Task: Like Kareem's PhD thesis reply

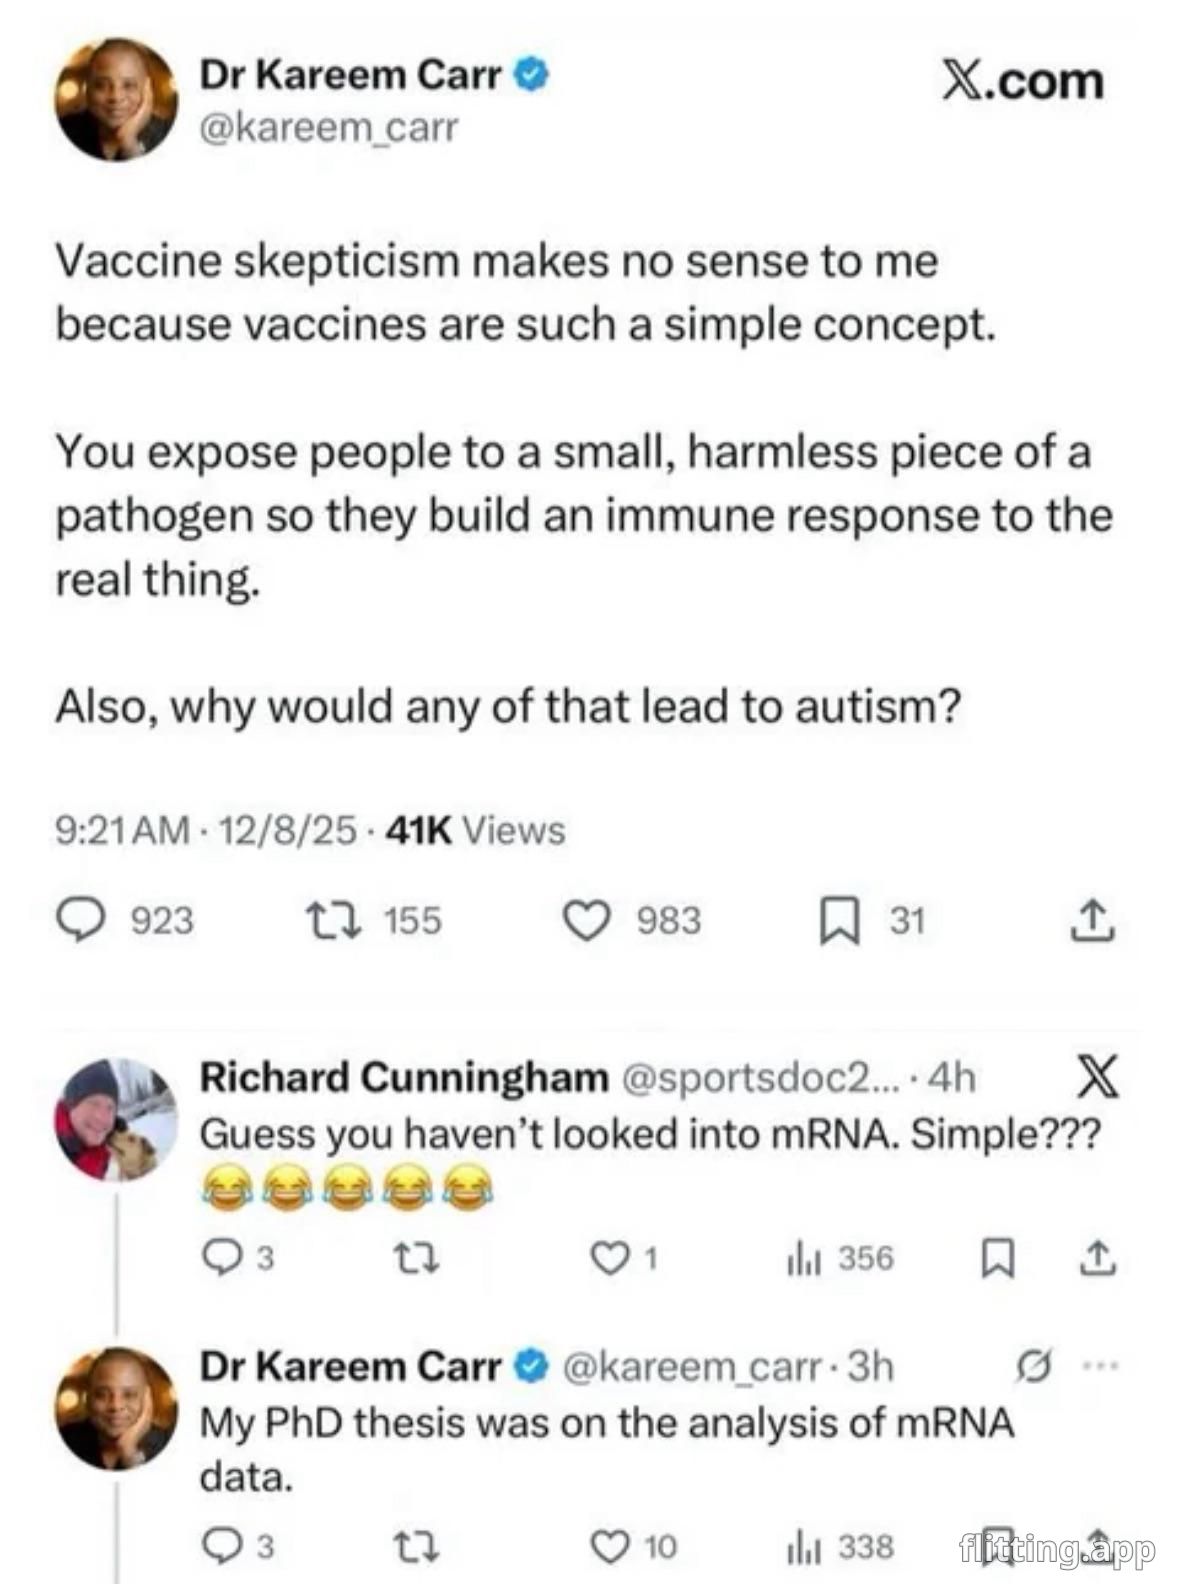Action: coord(607,1547)
